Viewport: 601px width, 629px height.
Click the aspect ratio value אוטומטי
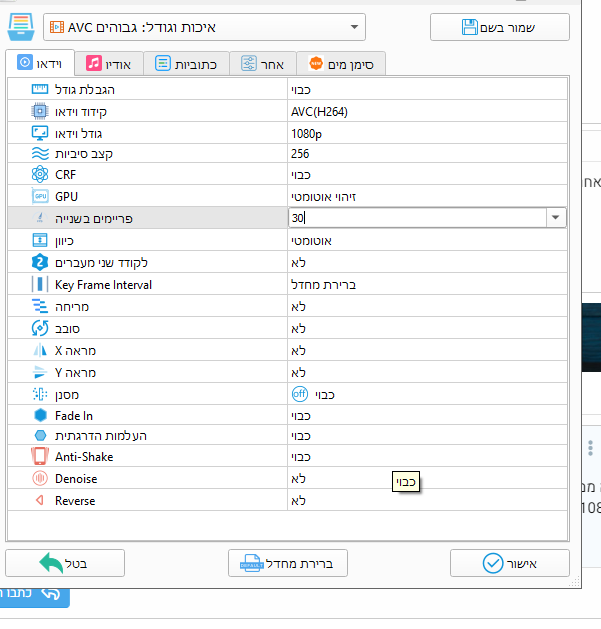pyautogui.click(x=311, y=241)
